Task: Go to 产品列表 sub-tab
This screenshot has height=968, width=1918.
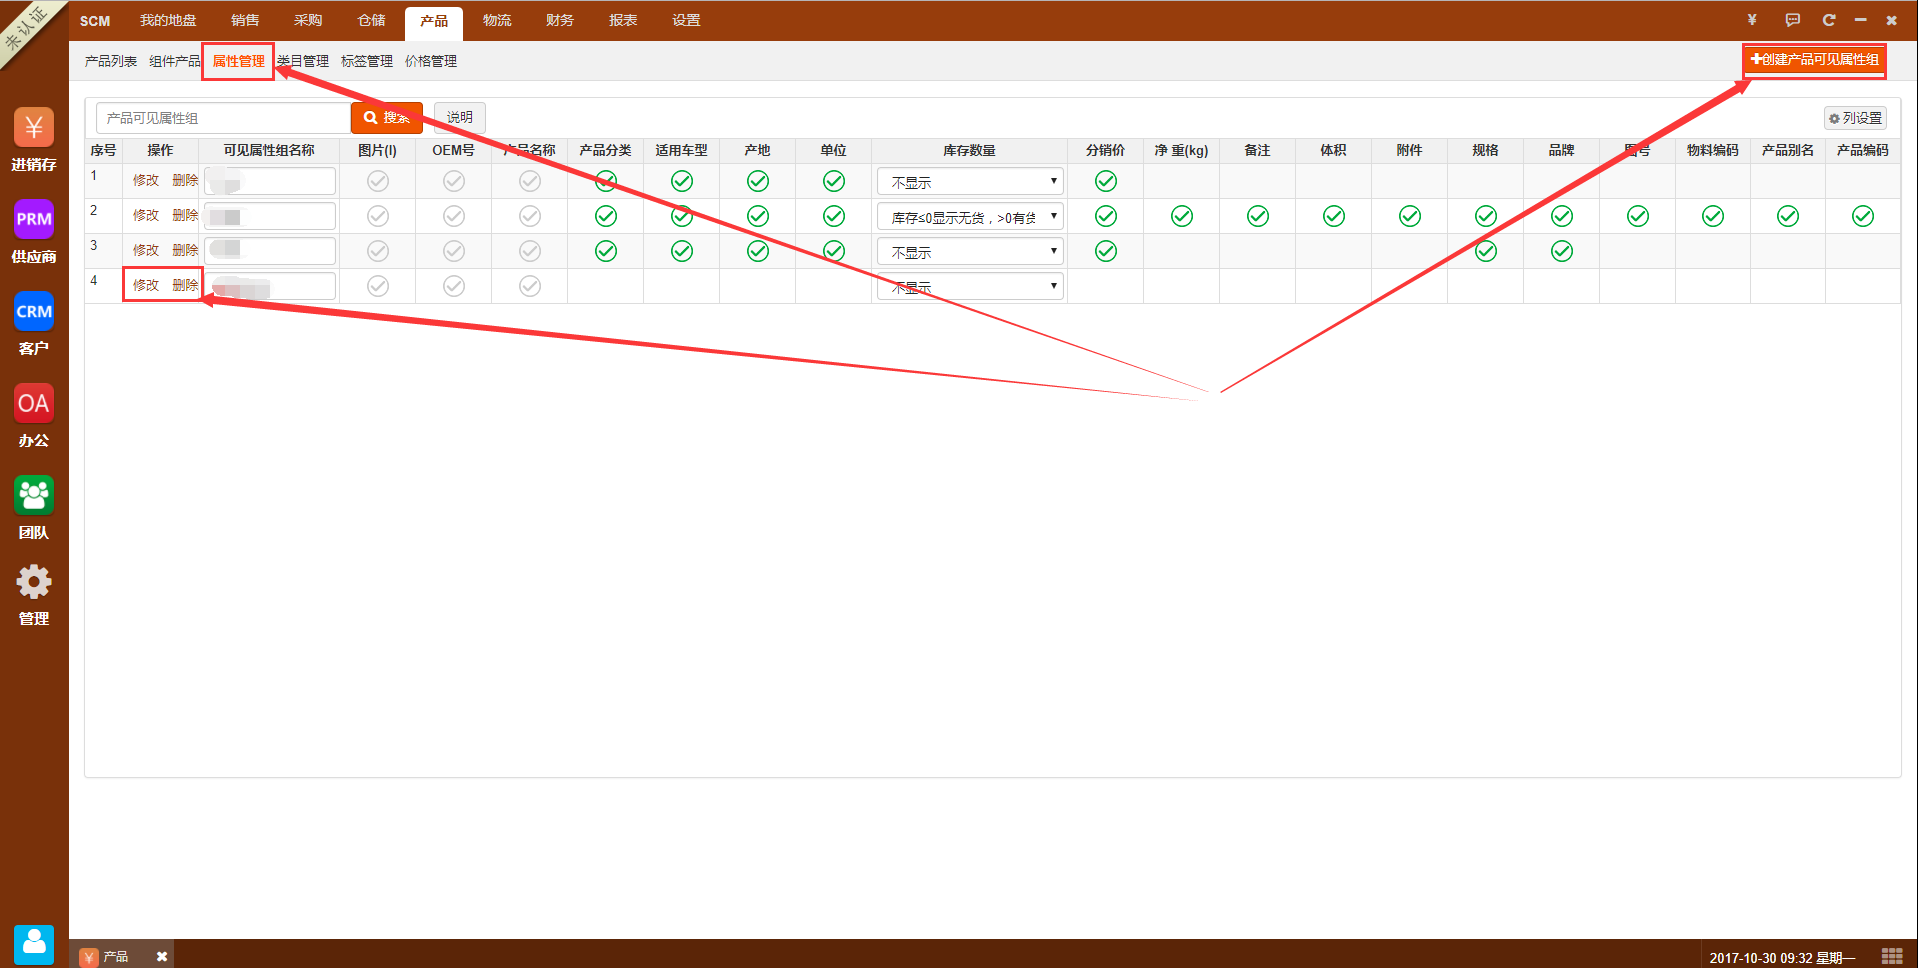Action: [x=111, y=61]
